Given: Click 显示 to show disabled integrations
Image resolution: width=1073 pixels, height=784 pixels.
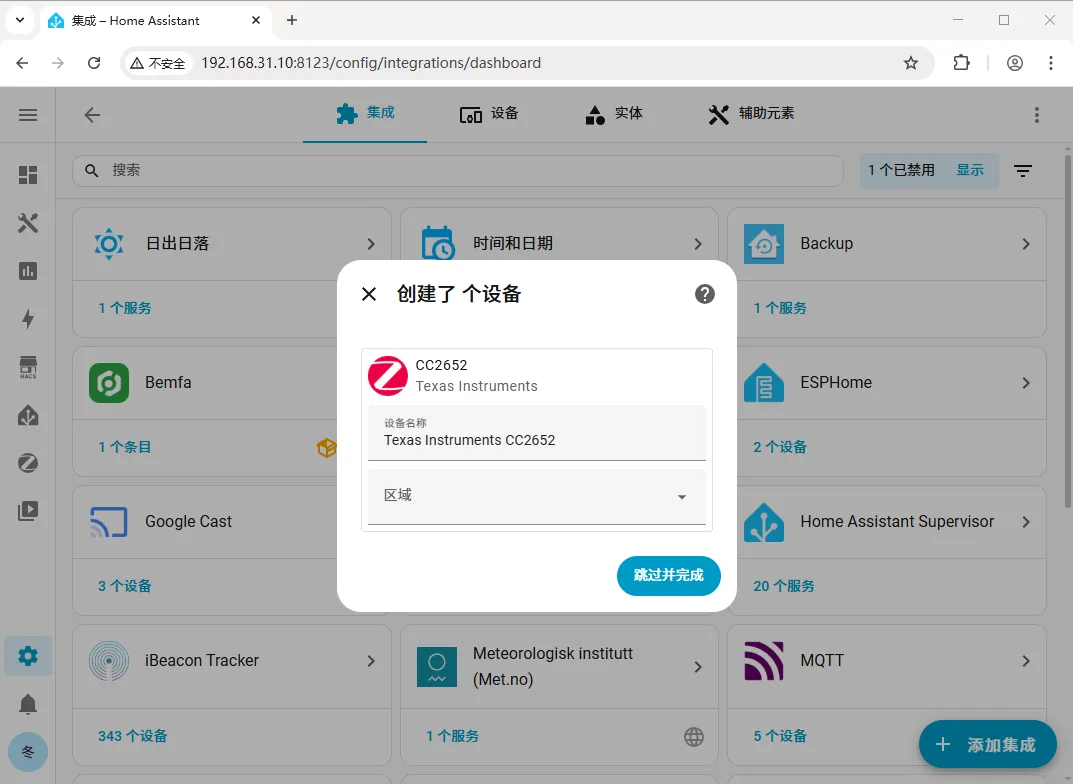Looking at the screenshot, I should pos(970,170).
